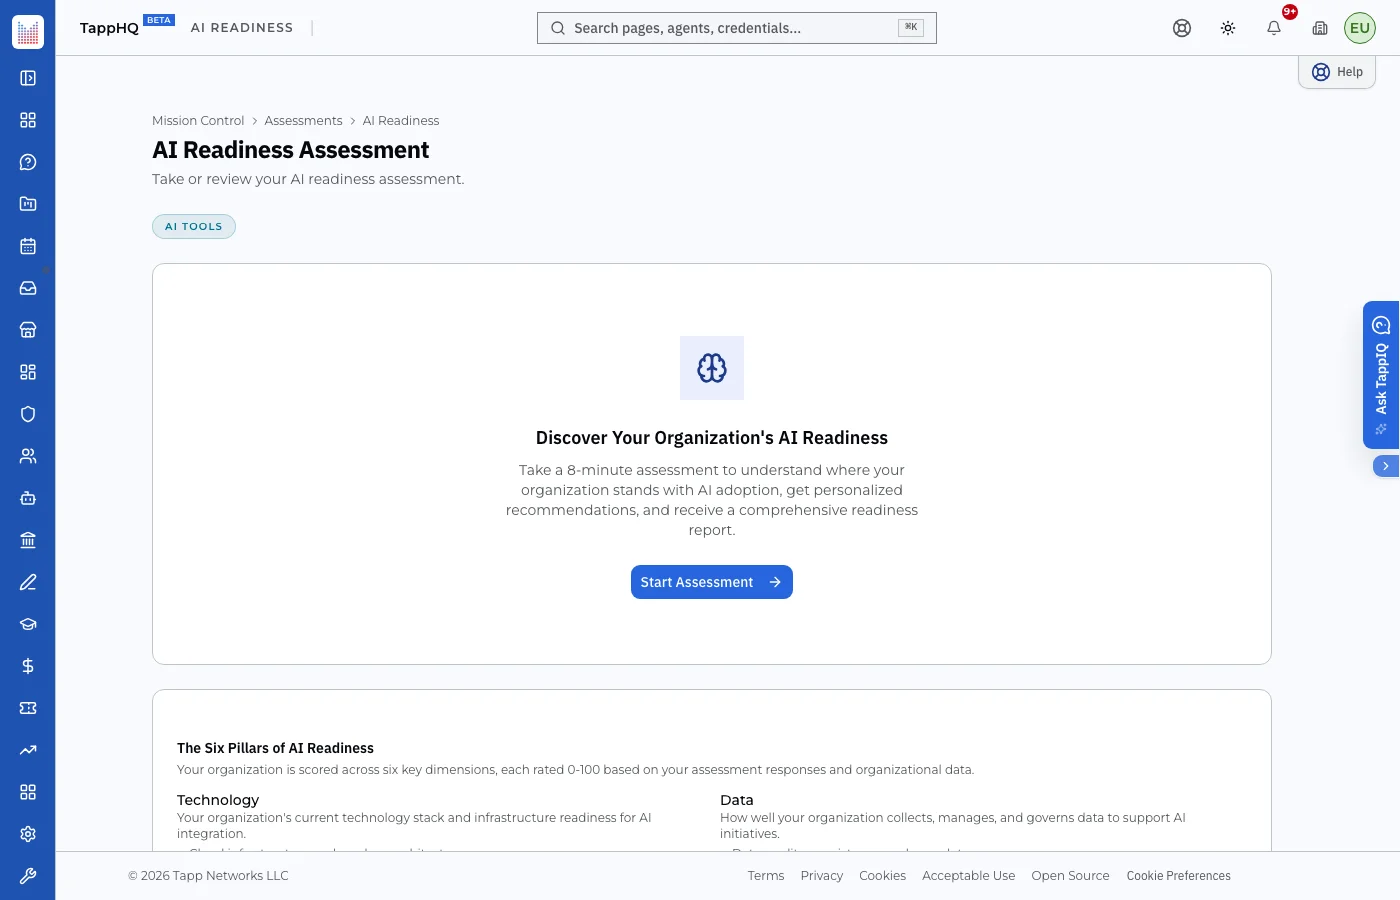
Task: Click the "The Six Pillars of AI Readiness" heading
Action: [x=275, y=748]
